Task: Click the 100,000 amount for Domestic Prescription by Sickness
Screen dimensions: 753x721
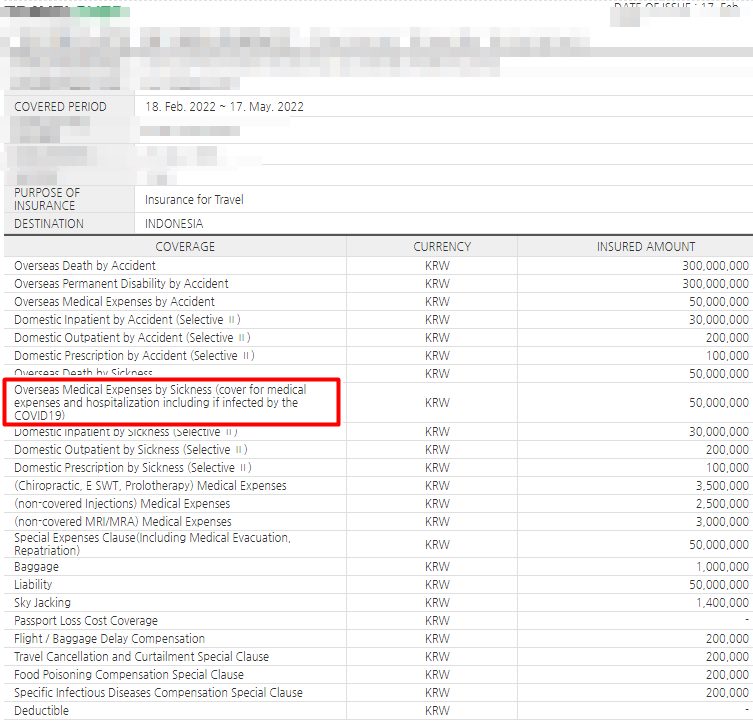Action: pos(727,467)
